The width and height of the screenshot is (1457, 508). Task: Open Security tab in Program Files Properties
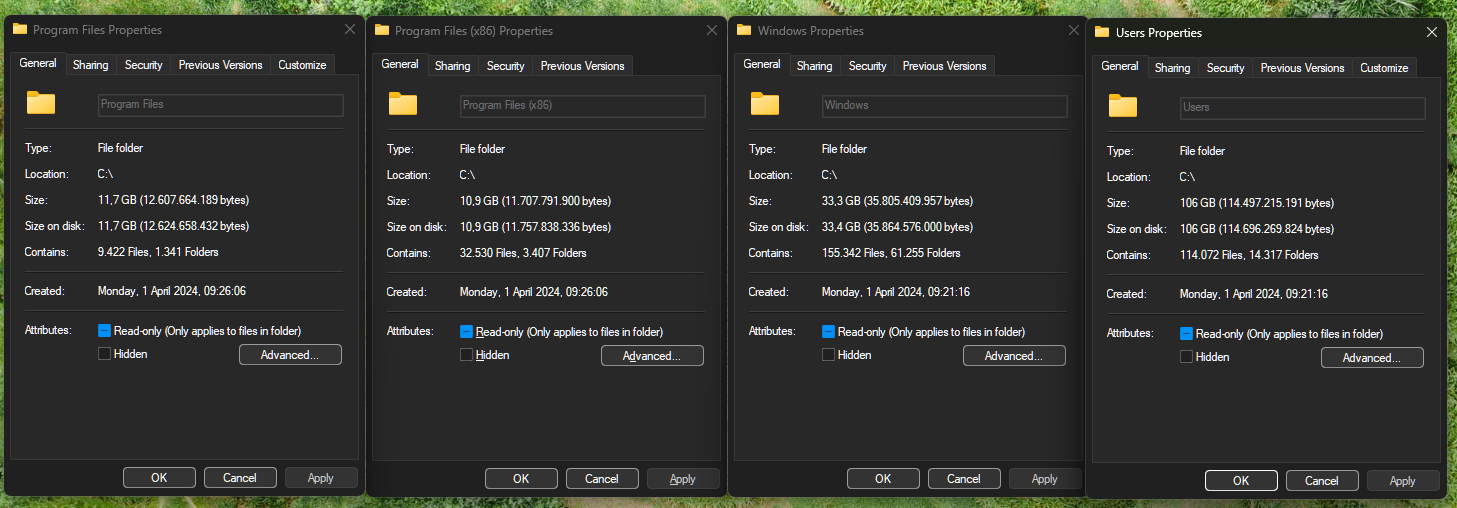pyautogui.click(x=143, y=65)
